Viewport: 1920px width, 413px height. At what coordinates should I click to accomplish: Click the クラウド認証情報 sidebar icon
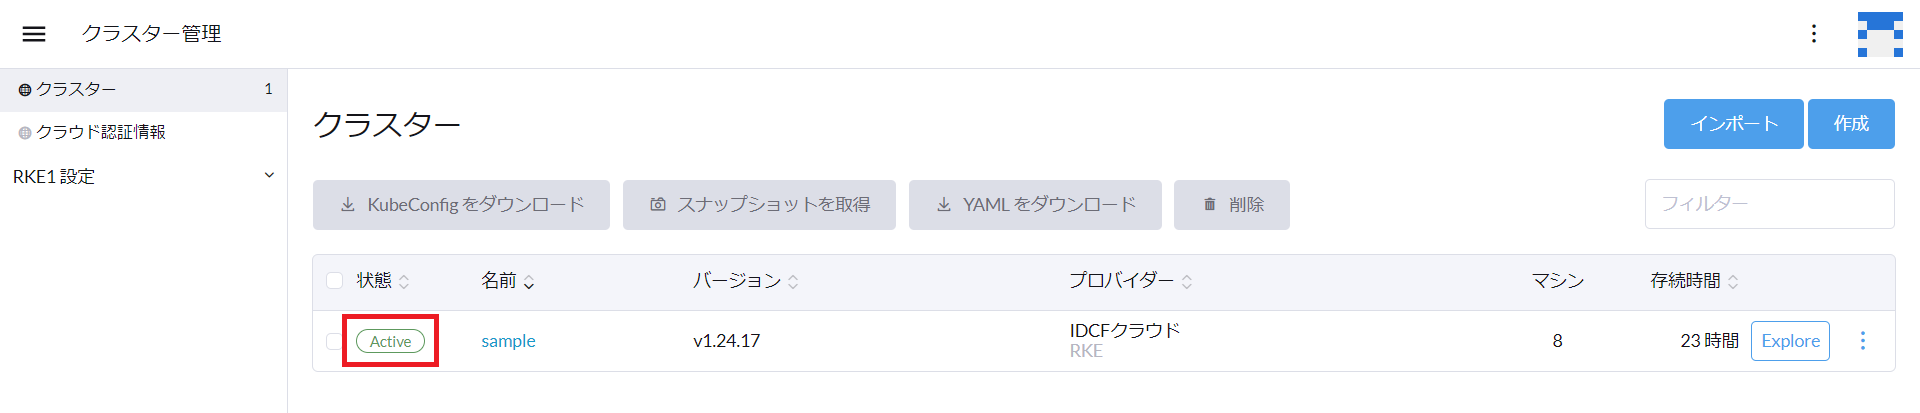point(25,133)
